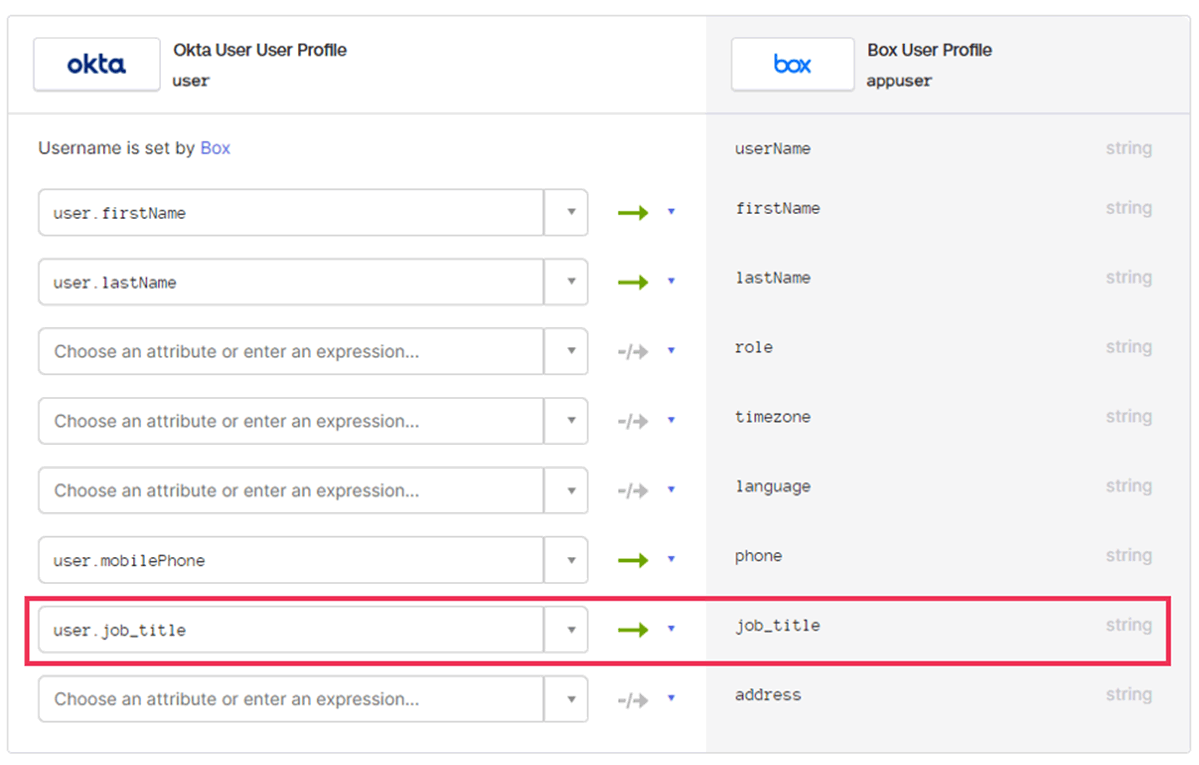This screenshot has width=1199, height=765.
Task: Click the gray no-mapping arrow for timezone
Action: [x=633, y=422]
